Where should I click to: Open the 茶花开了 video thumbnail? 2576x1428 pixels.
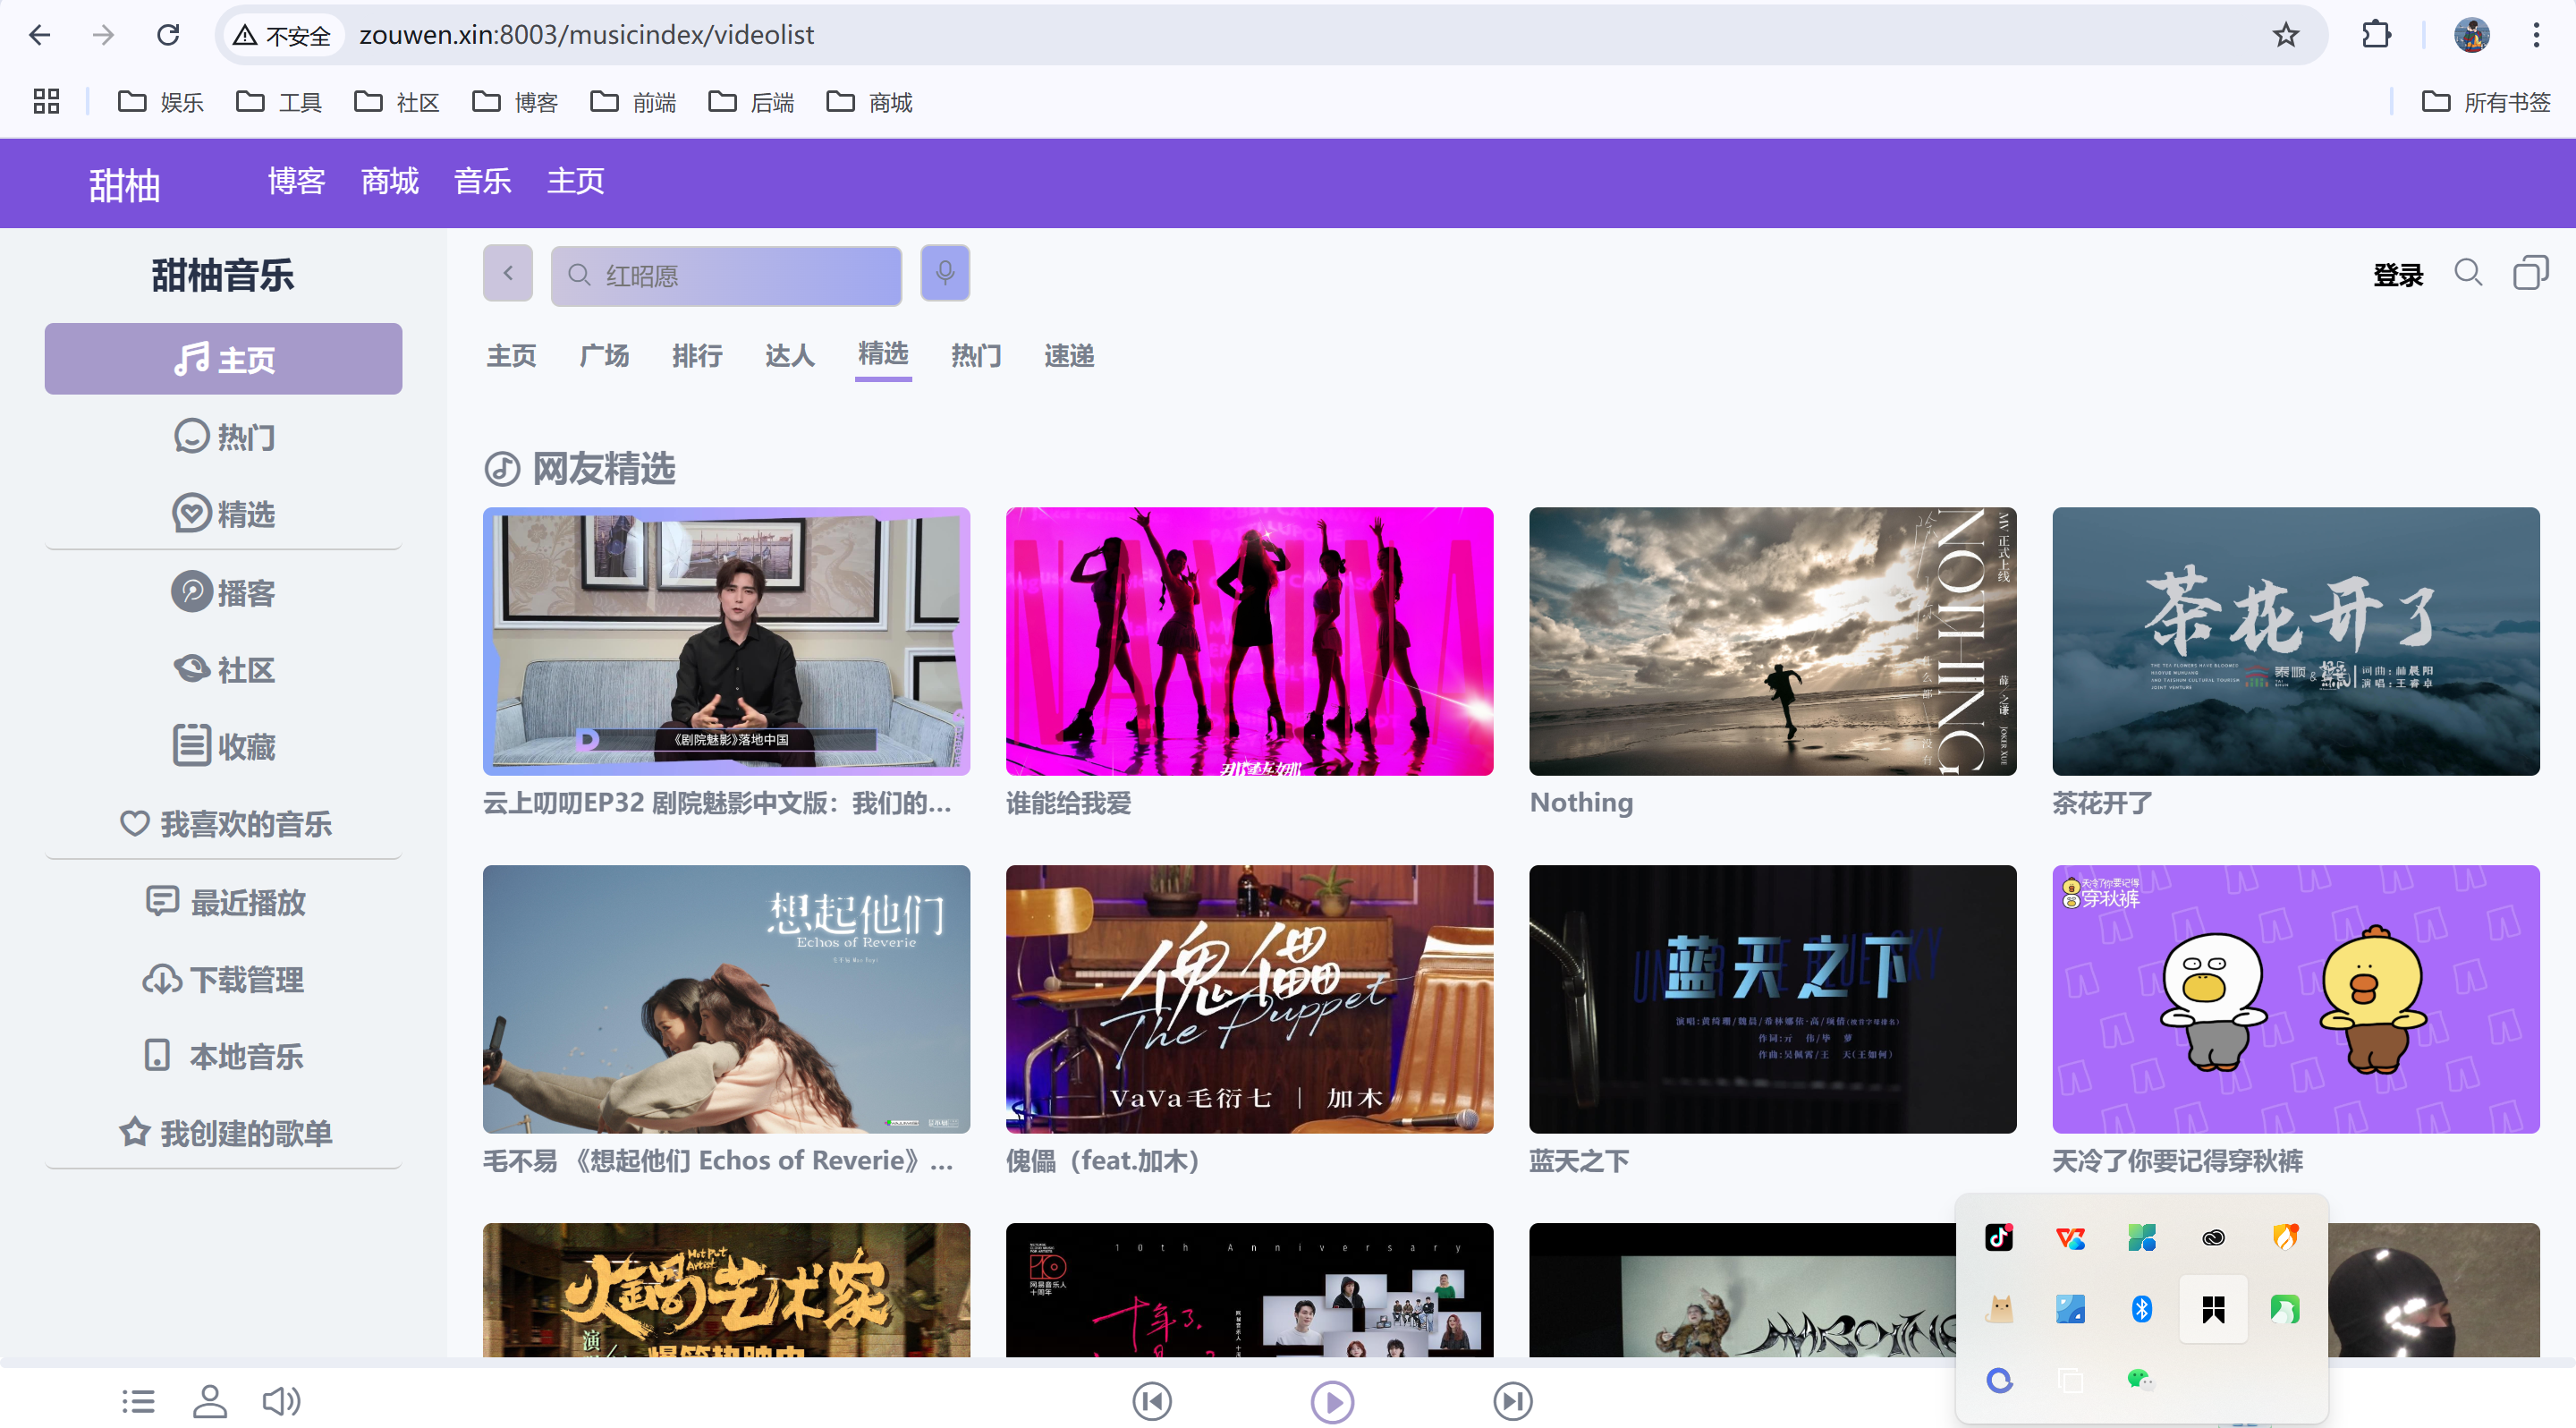click(x=2295, y=641)
